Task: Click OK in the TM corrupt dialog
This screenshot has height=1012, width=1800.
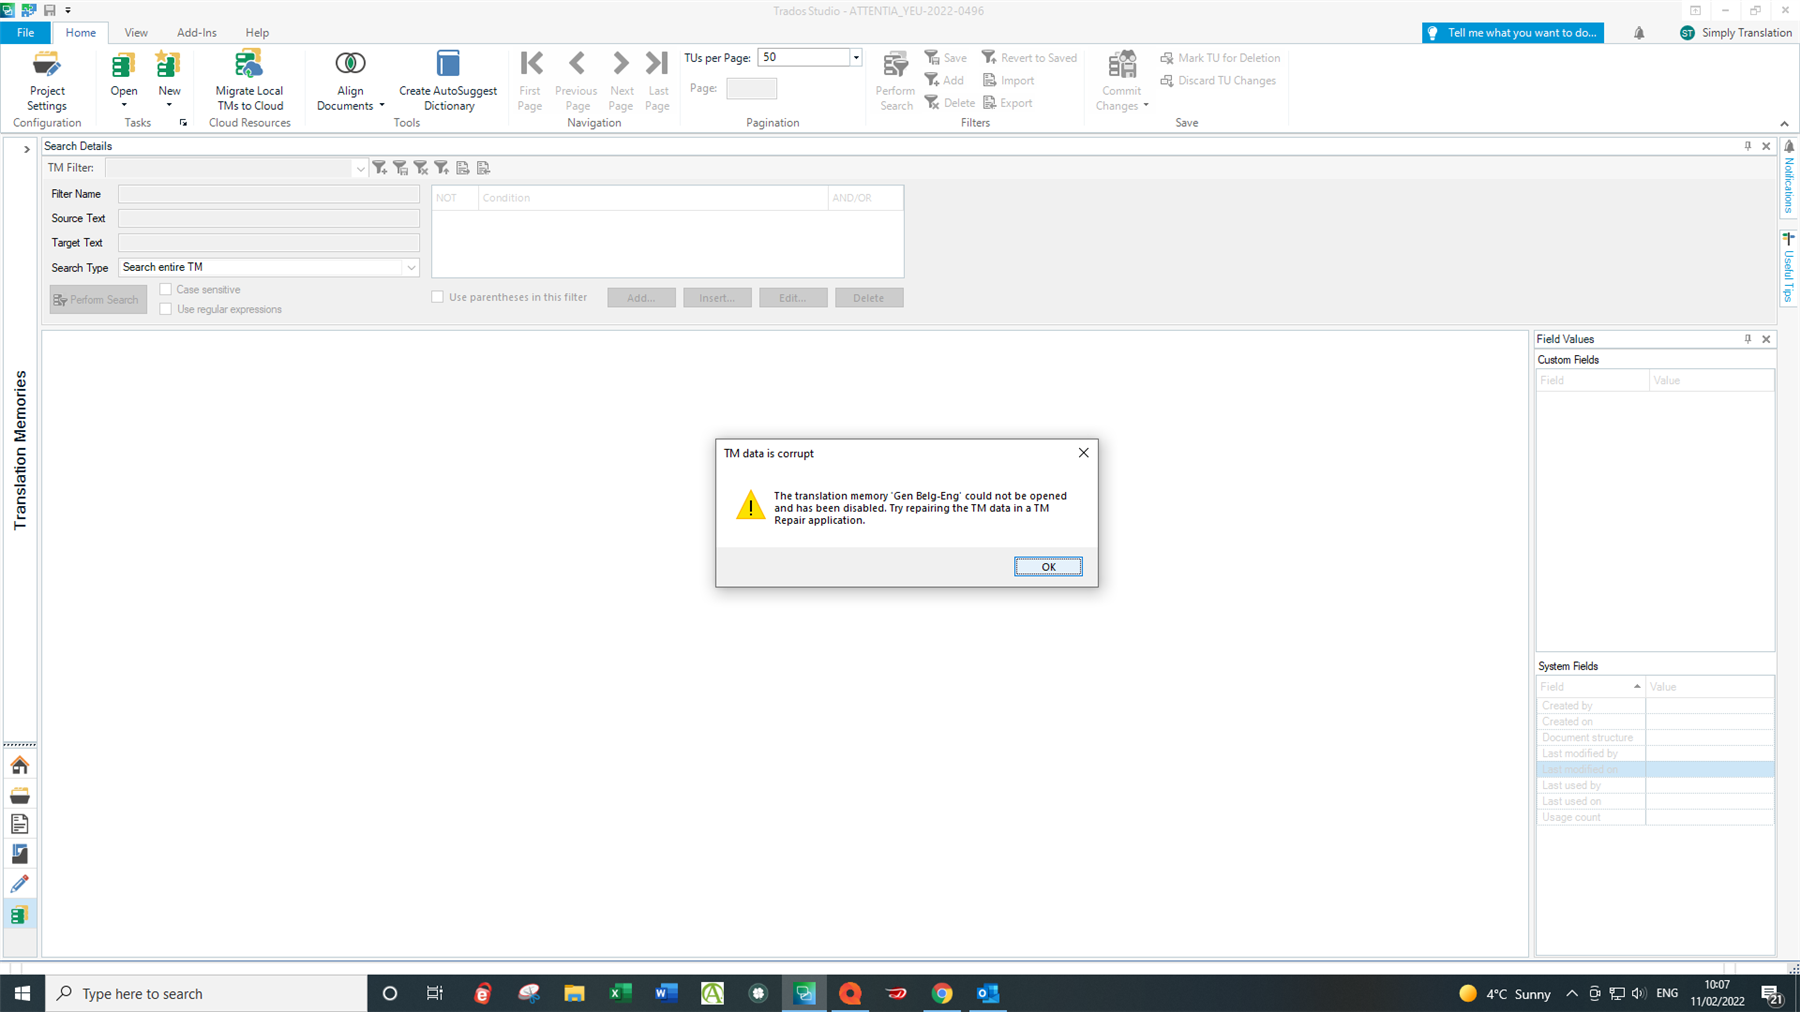Action: (x=1048, y=567)
